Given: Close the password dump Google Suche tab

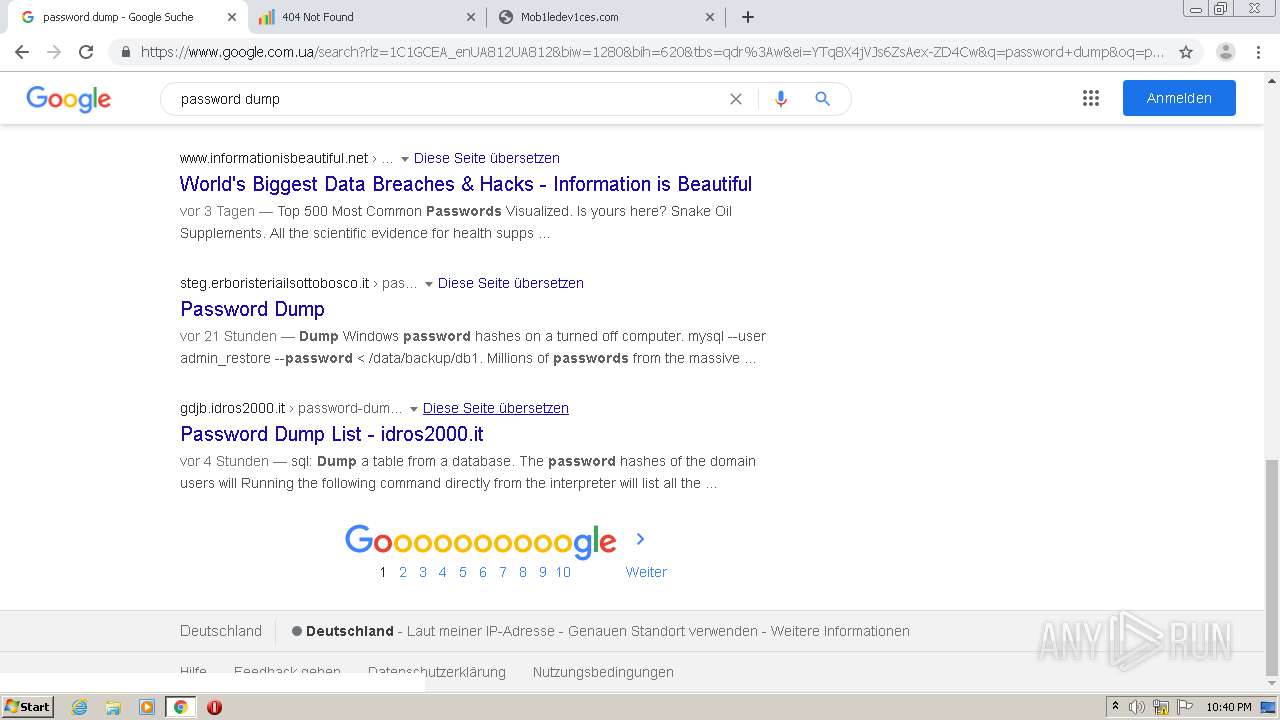Looking at the screenshot, I should click(x=232, y=17).
